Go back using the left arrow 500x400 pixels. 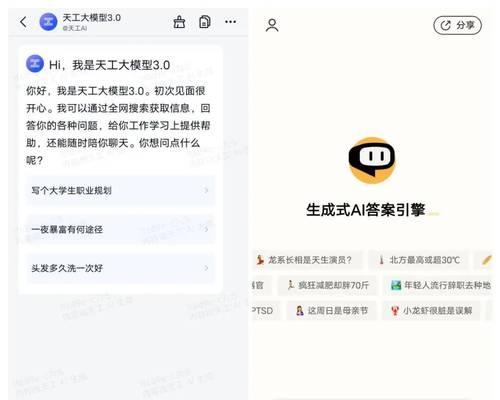click(23, 22)
